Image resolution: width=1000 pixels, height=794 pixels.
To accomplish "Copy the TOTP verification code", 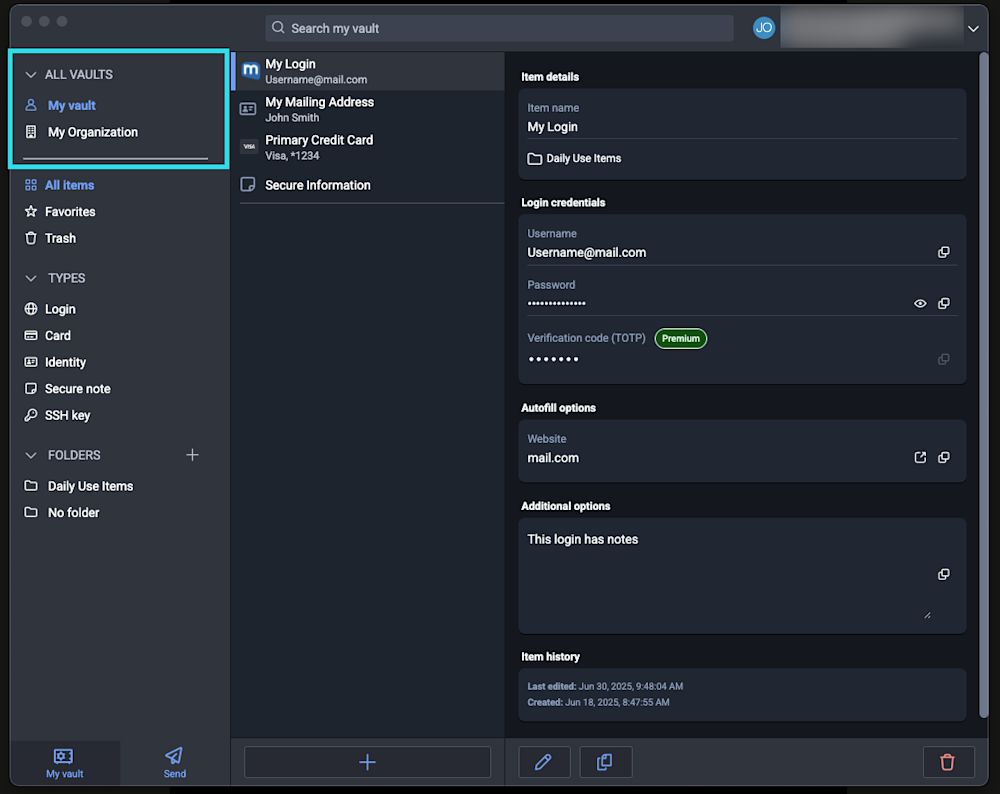I will (x=943, y=360).
